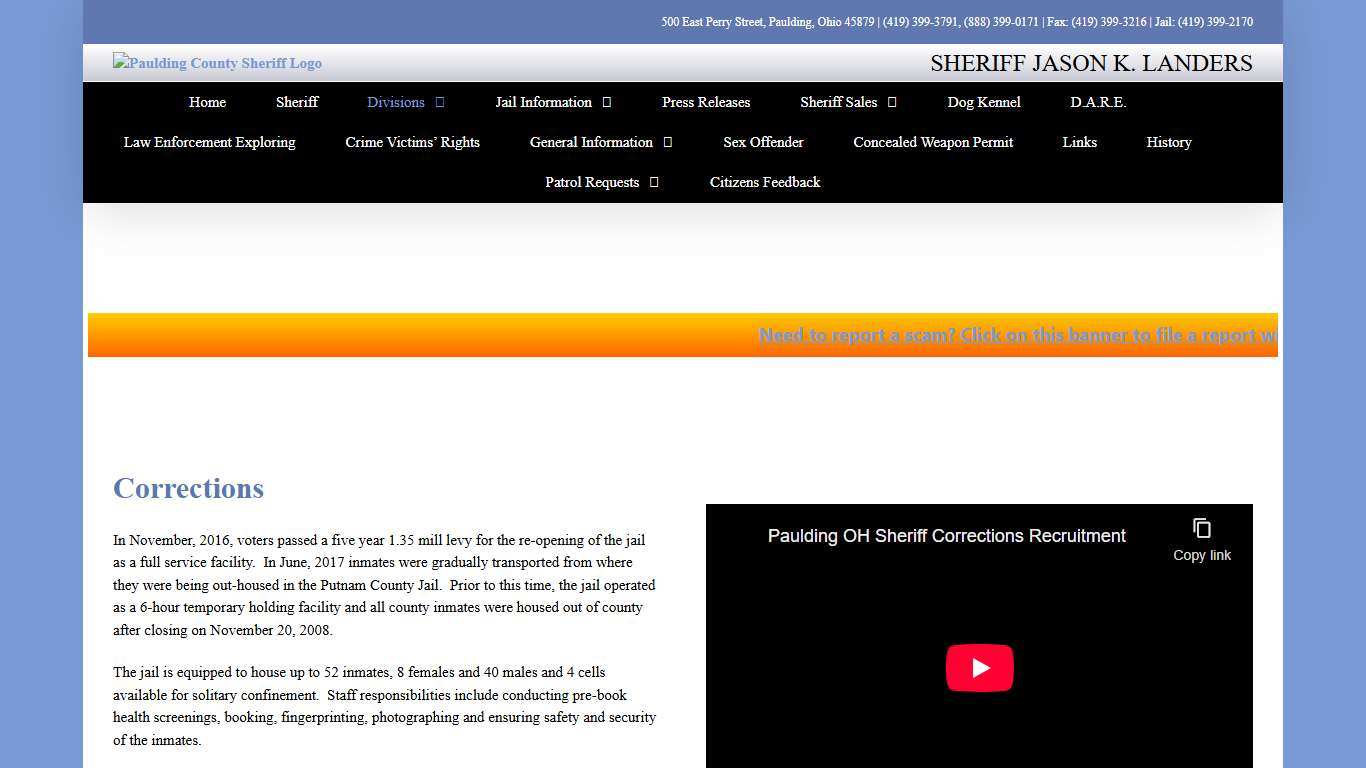Open the Home menu item
Image resolution: width=1366 pixels, height=768 pixels.
[x=207, y=102]
